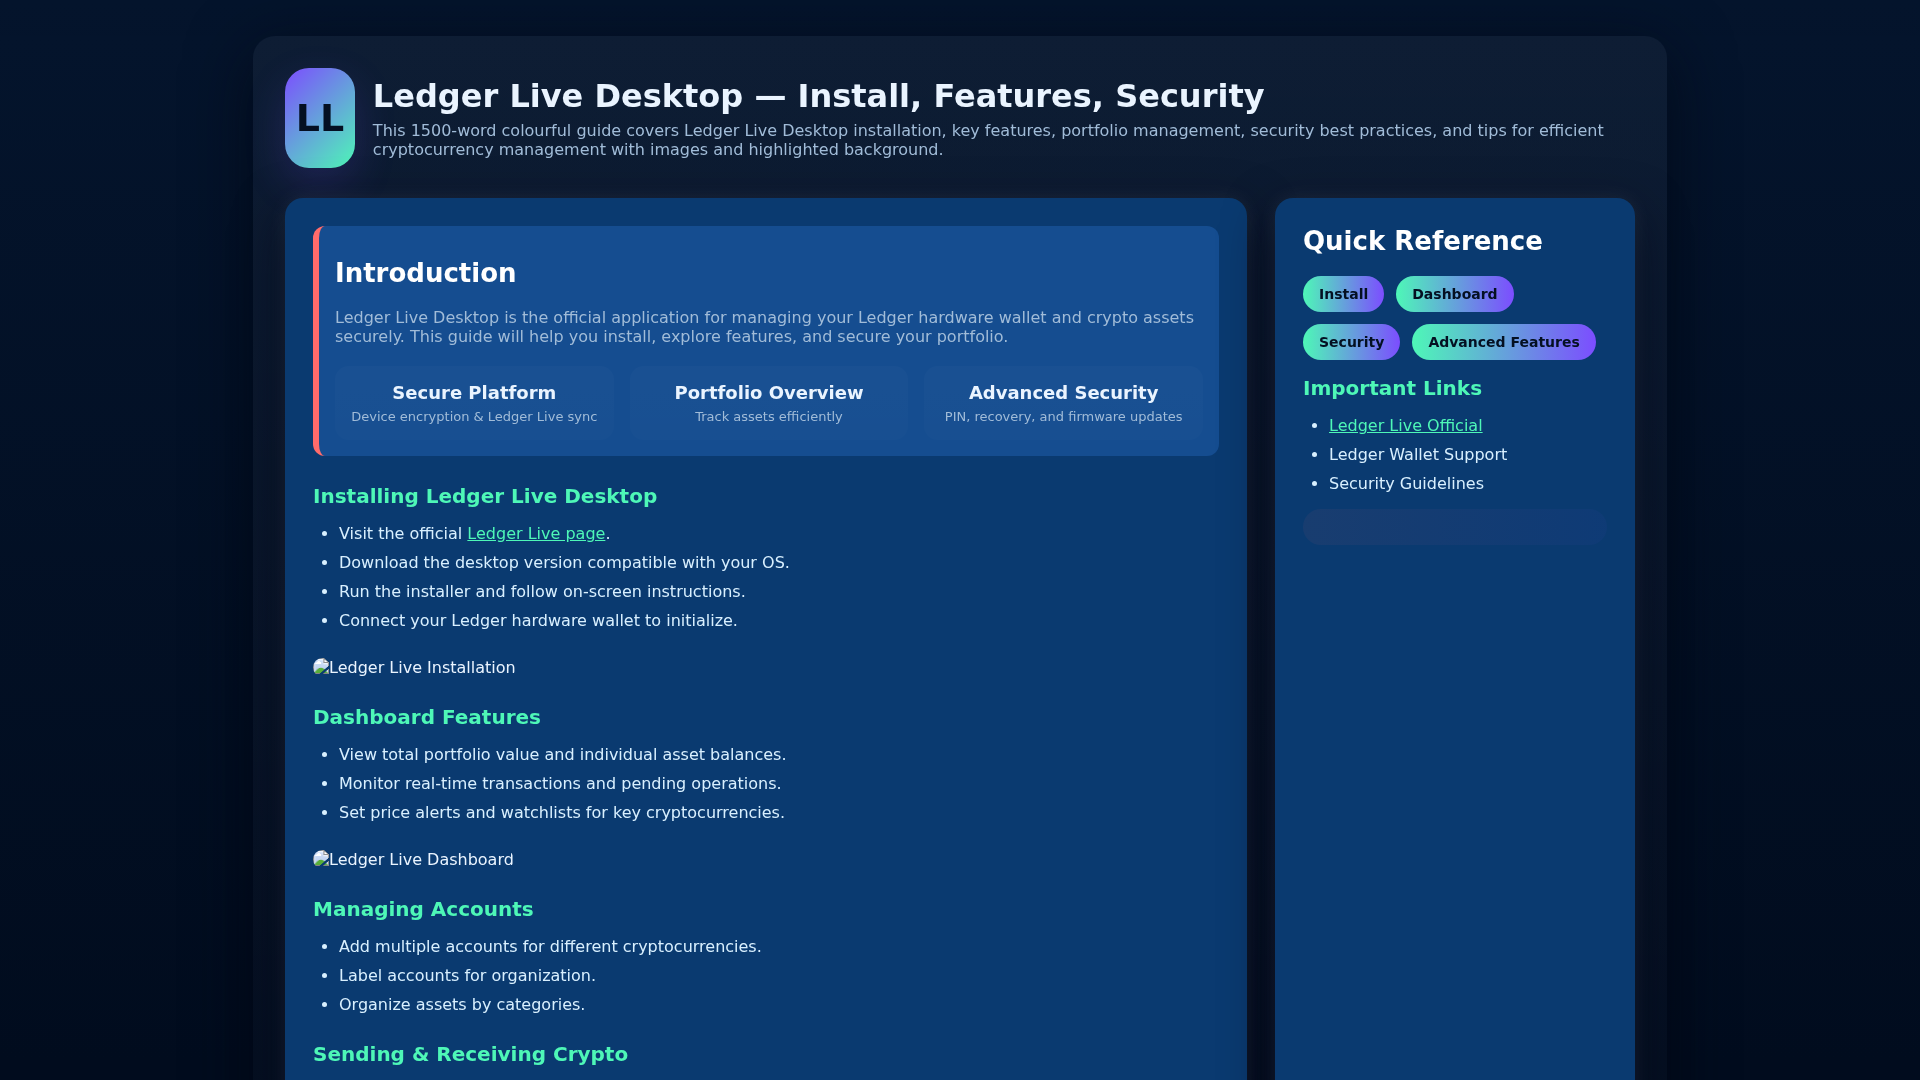Screen dimensions: 1920x1080
Task: Click the Quick Reference heading
Action: (1422, 241)
